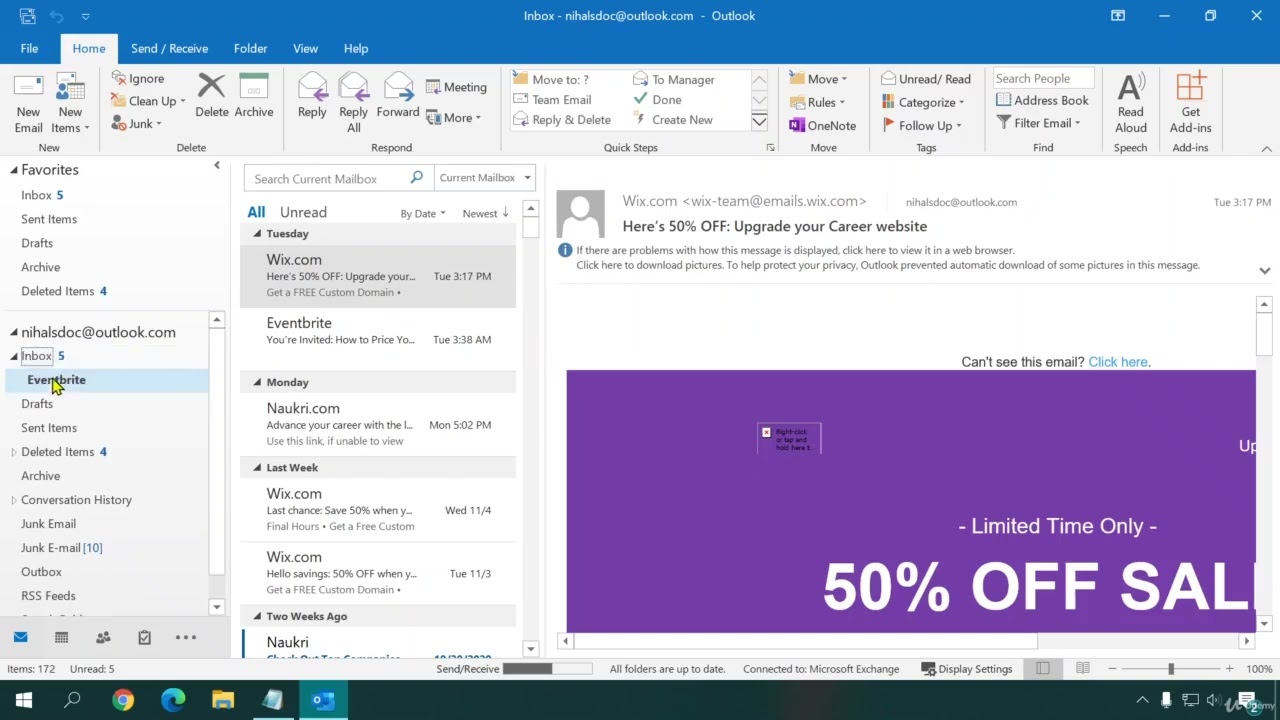Image resolution: width=1280 pixels, height=720 pixels.
Task: Adjust the zoom slider handle
Action: pos(1170,669)
